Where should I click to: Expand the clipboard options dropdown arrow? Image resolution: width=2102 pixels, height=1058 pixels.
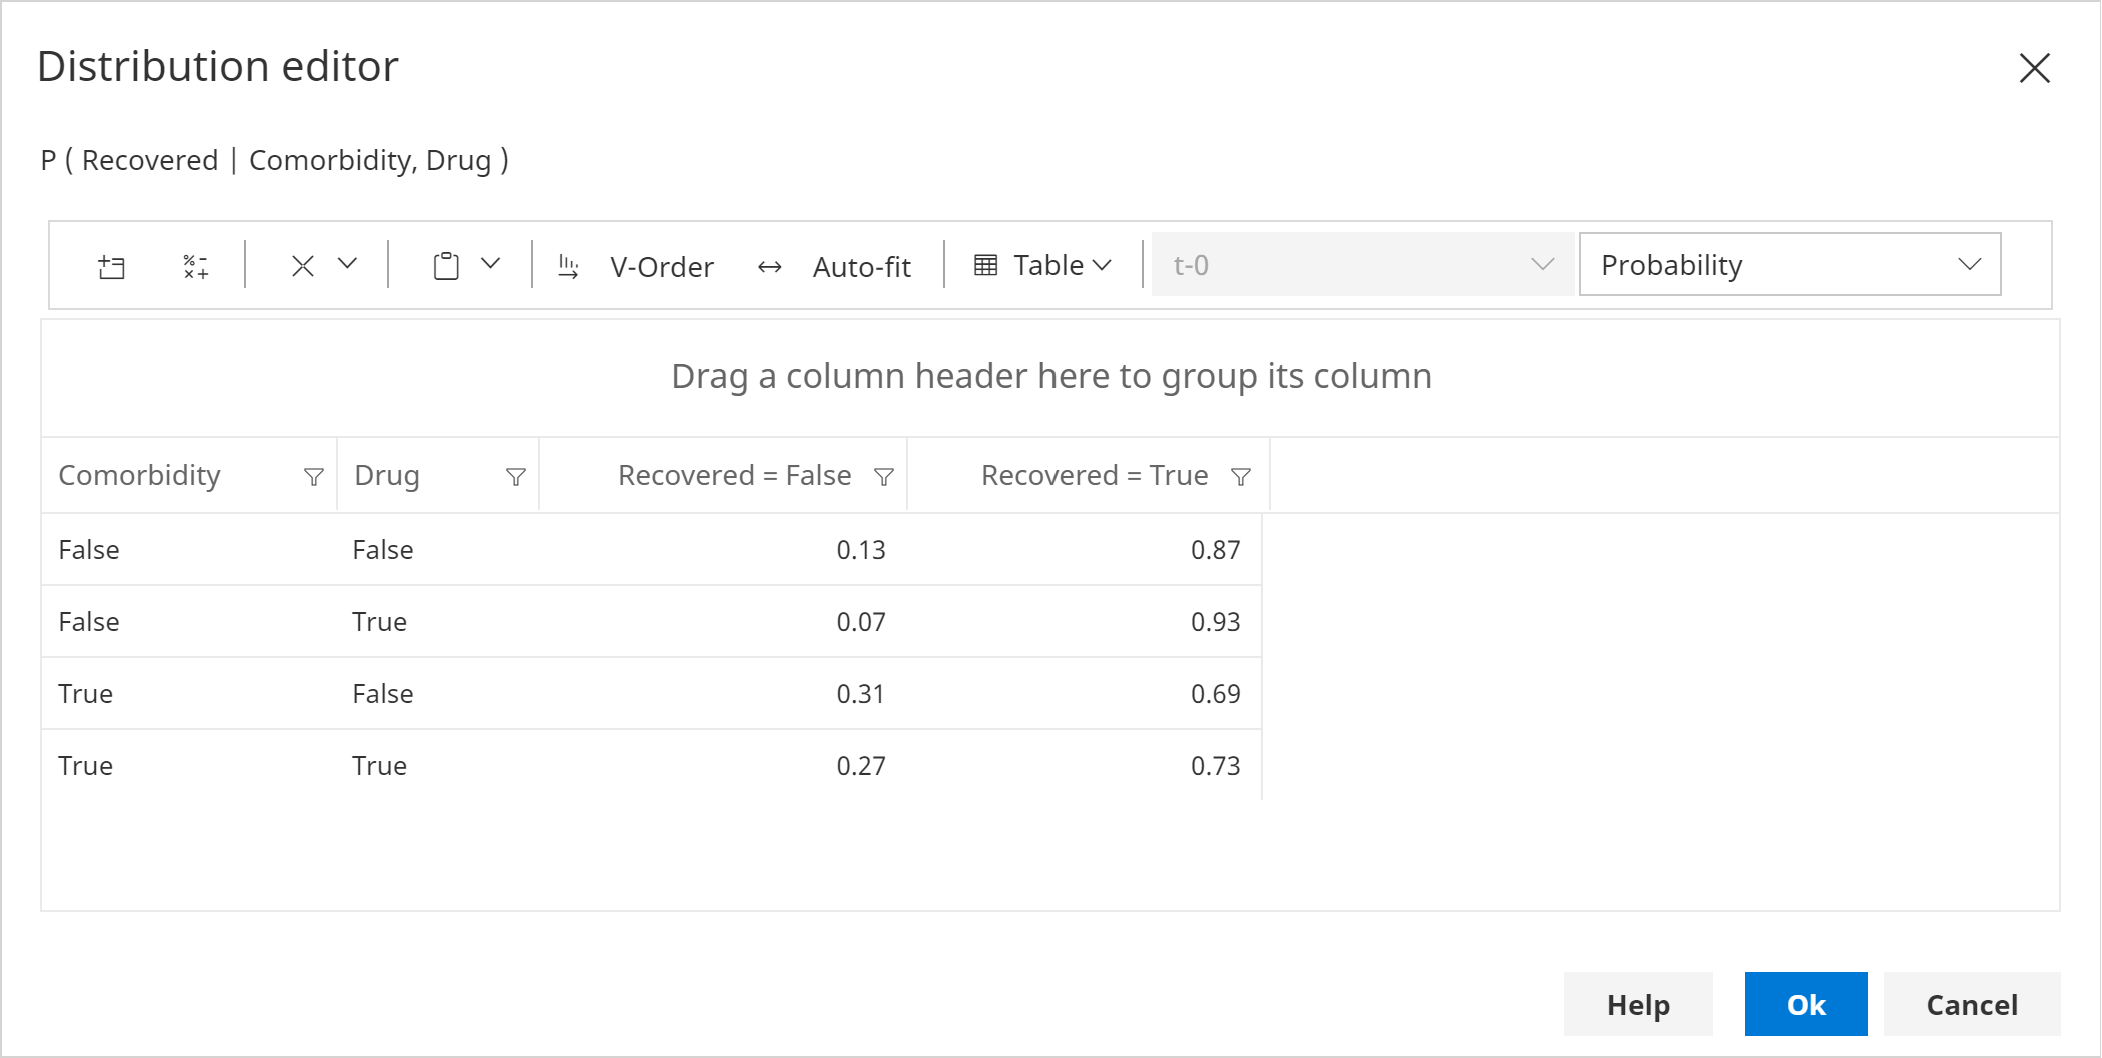coord(490,264)
